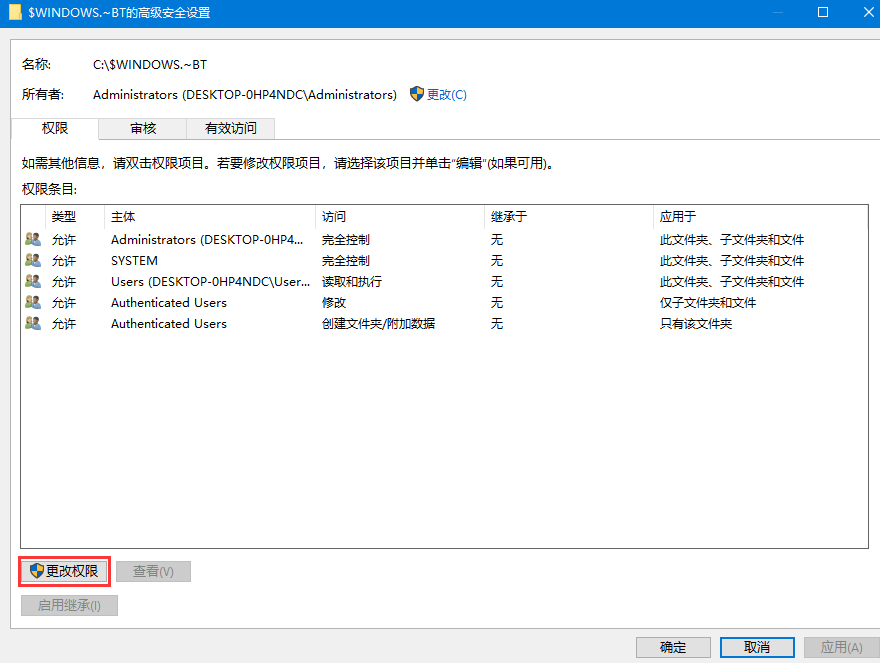Click user group icon for Administrators entry

coord(33,240)
